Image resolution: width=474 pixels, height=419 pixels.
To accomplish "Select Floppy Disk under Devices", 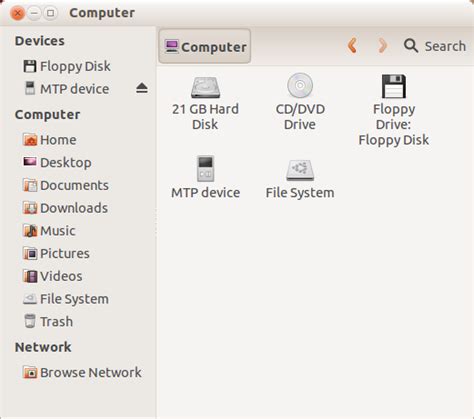I will click(67, 66).
